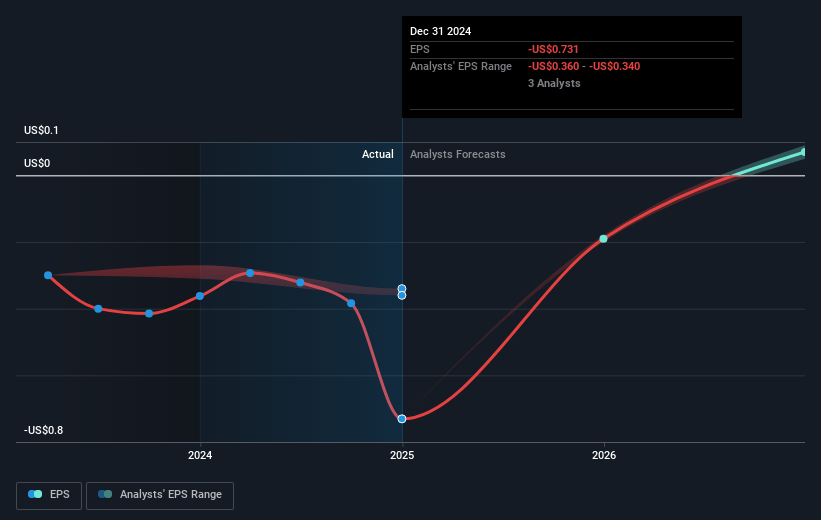
Task: Click the 2025 x-axis label
Action: tap(402, 456)
